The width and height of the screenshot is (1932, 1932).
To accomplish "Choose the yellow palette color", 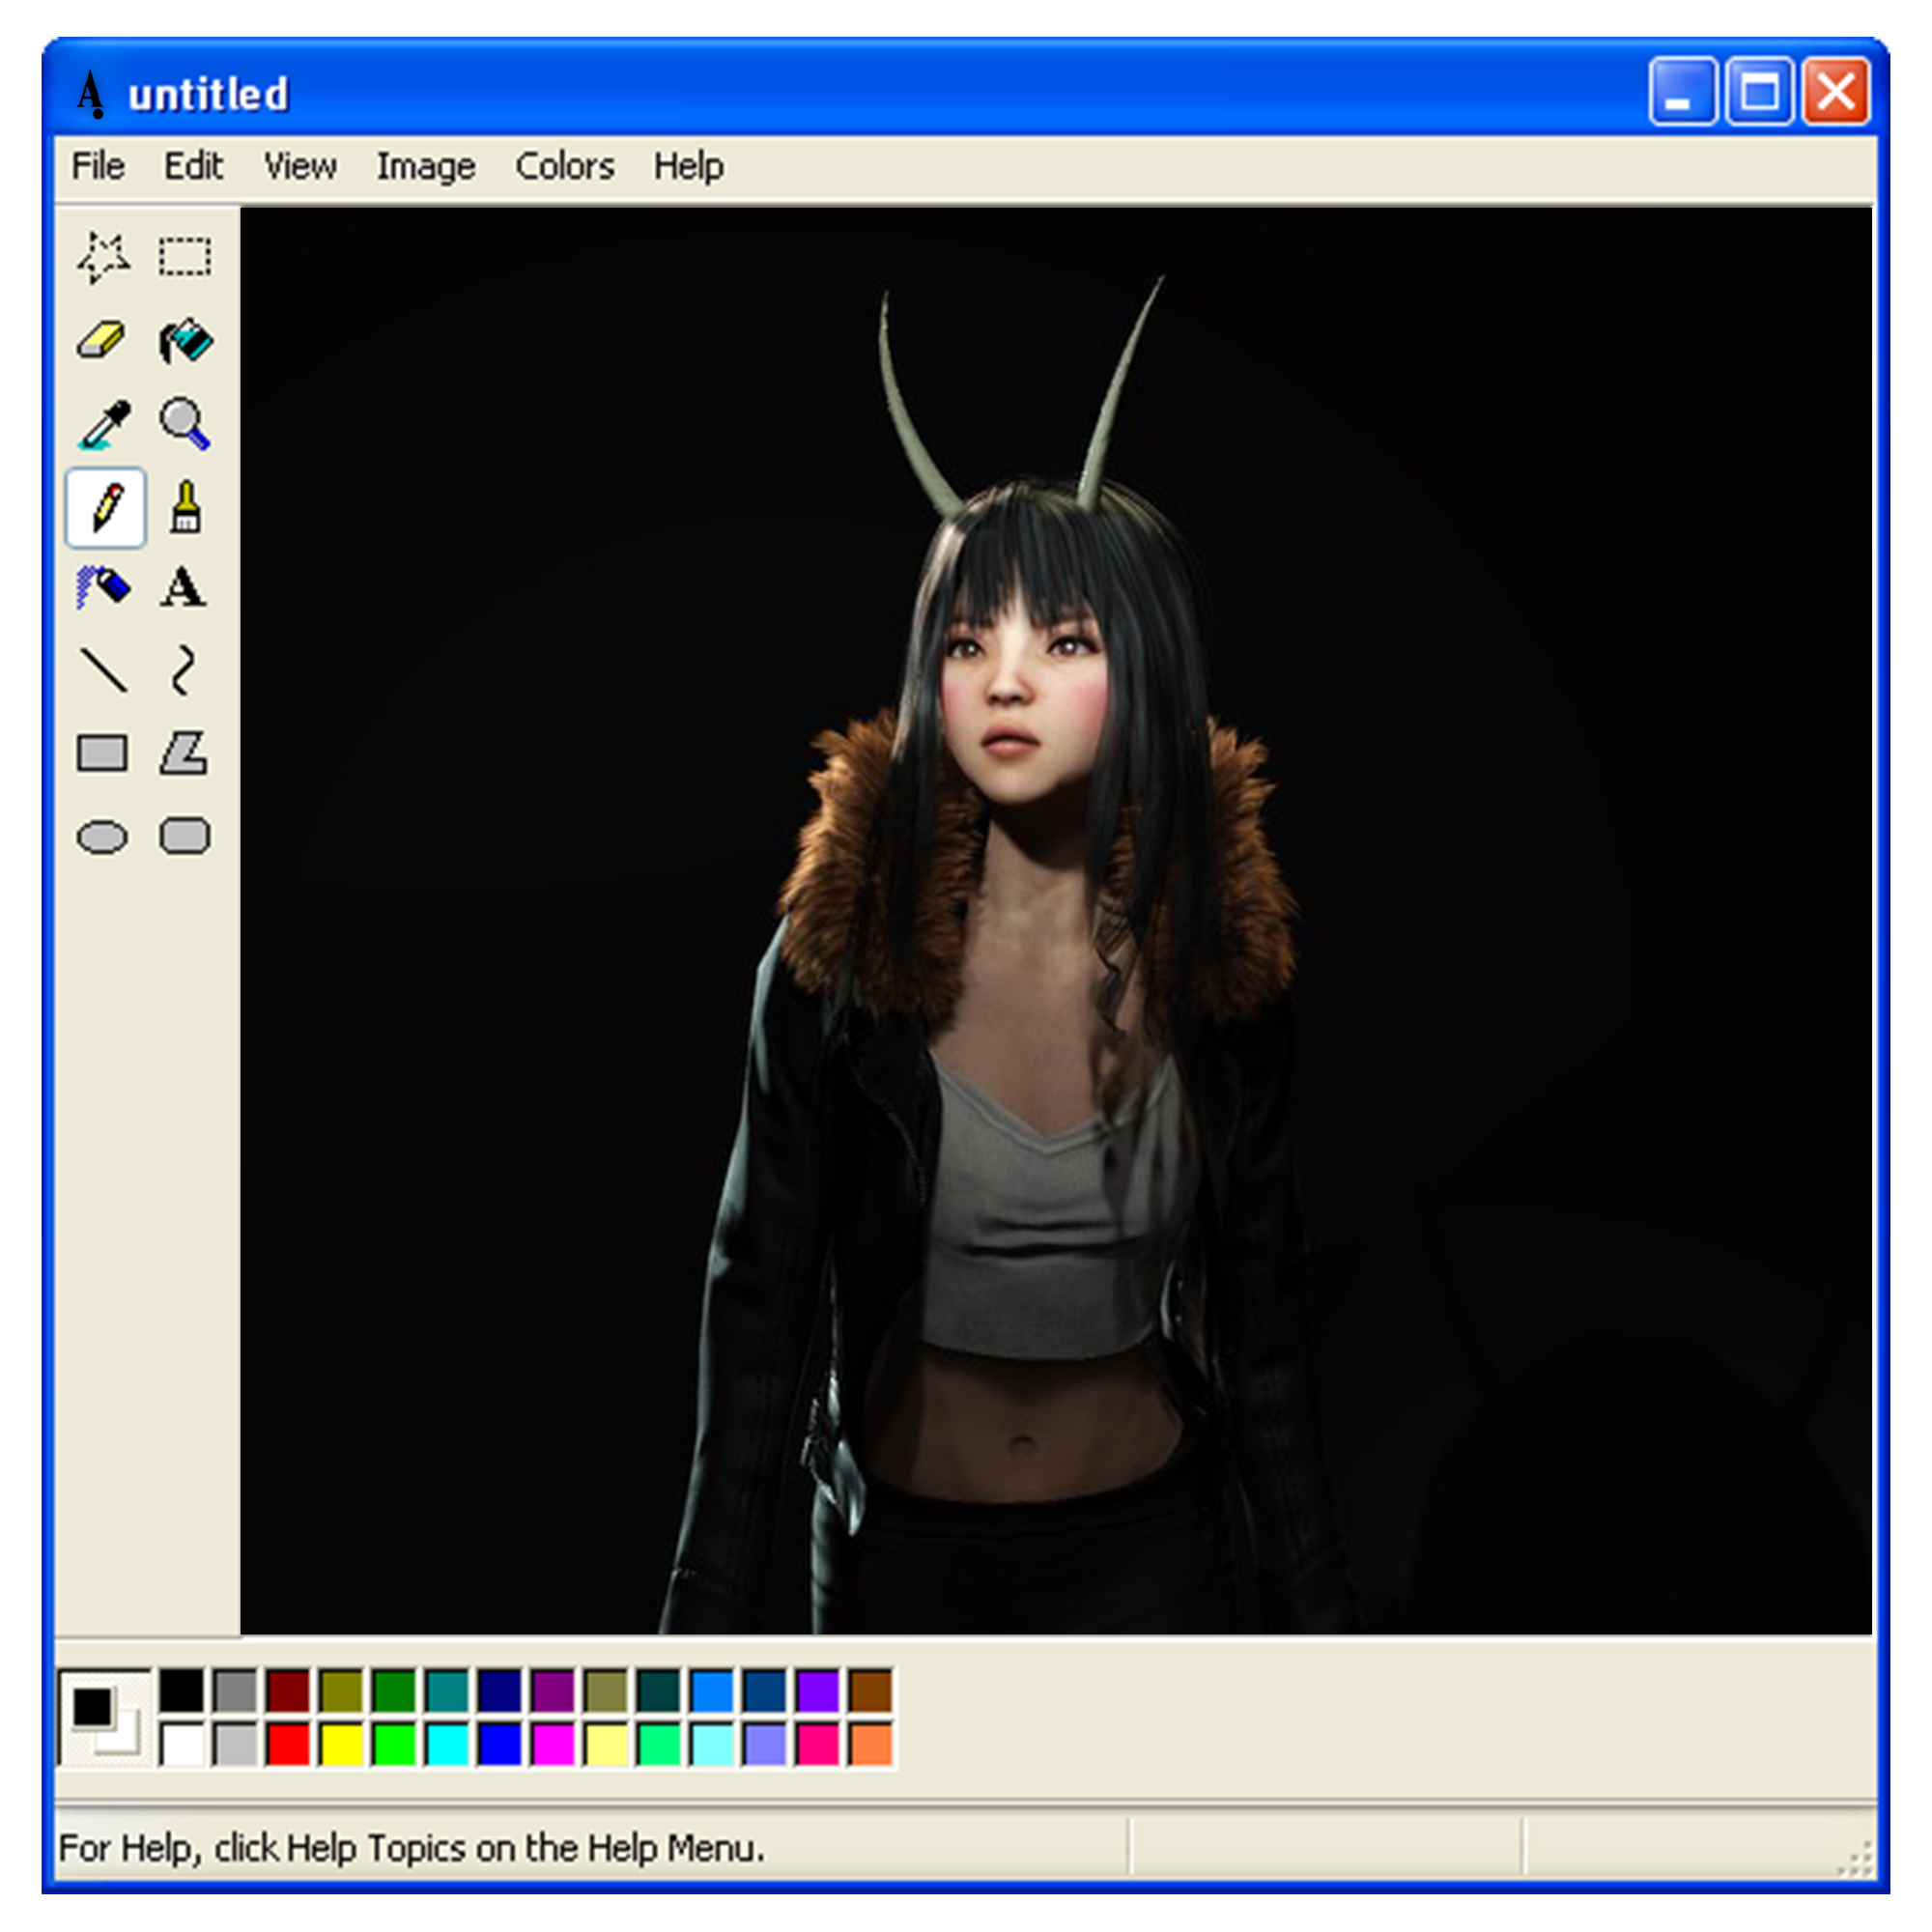I will [x=341, y=1744].
